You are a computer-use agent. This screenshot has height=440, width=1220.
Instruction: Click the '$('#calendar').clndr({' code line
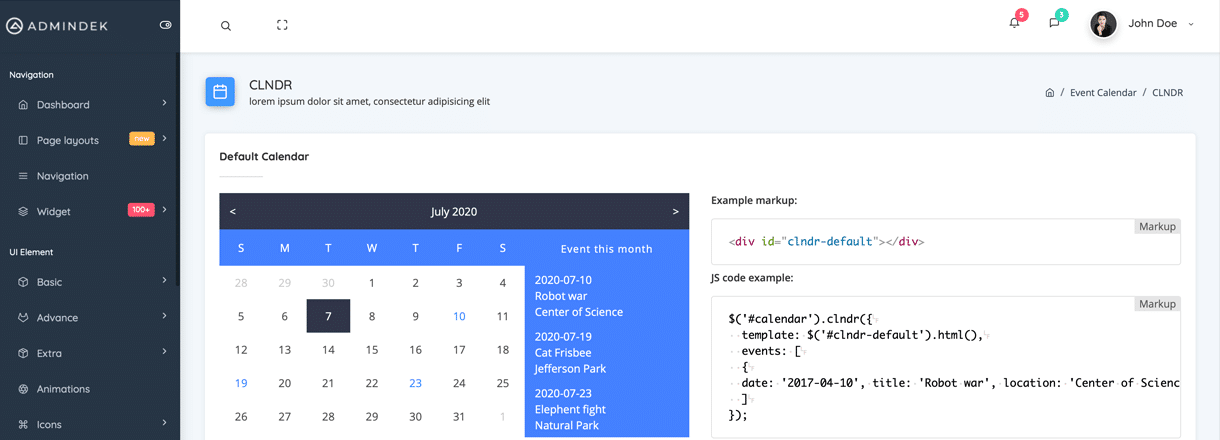click(x=802, y=319)
